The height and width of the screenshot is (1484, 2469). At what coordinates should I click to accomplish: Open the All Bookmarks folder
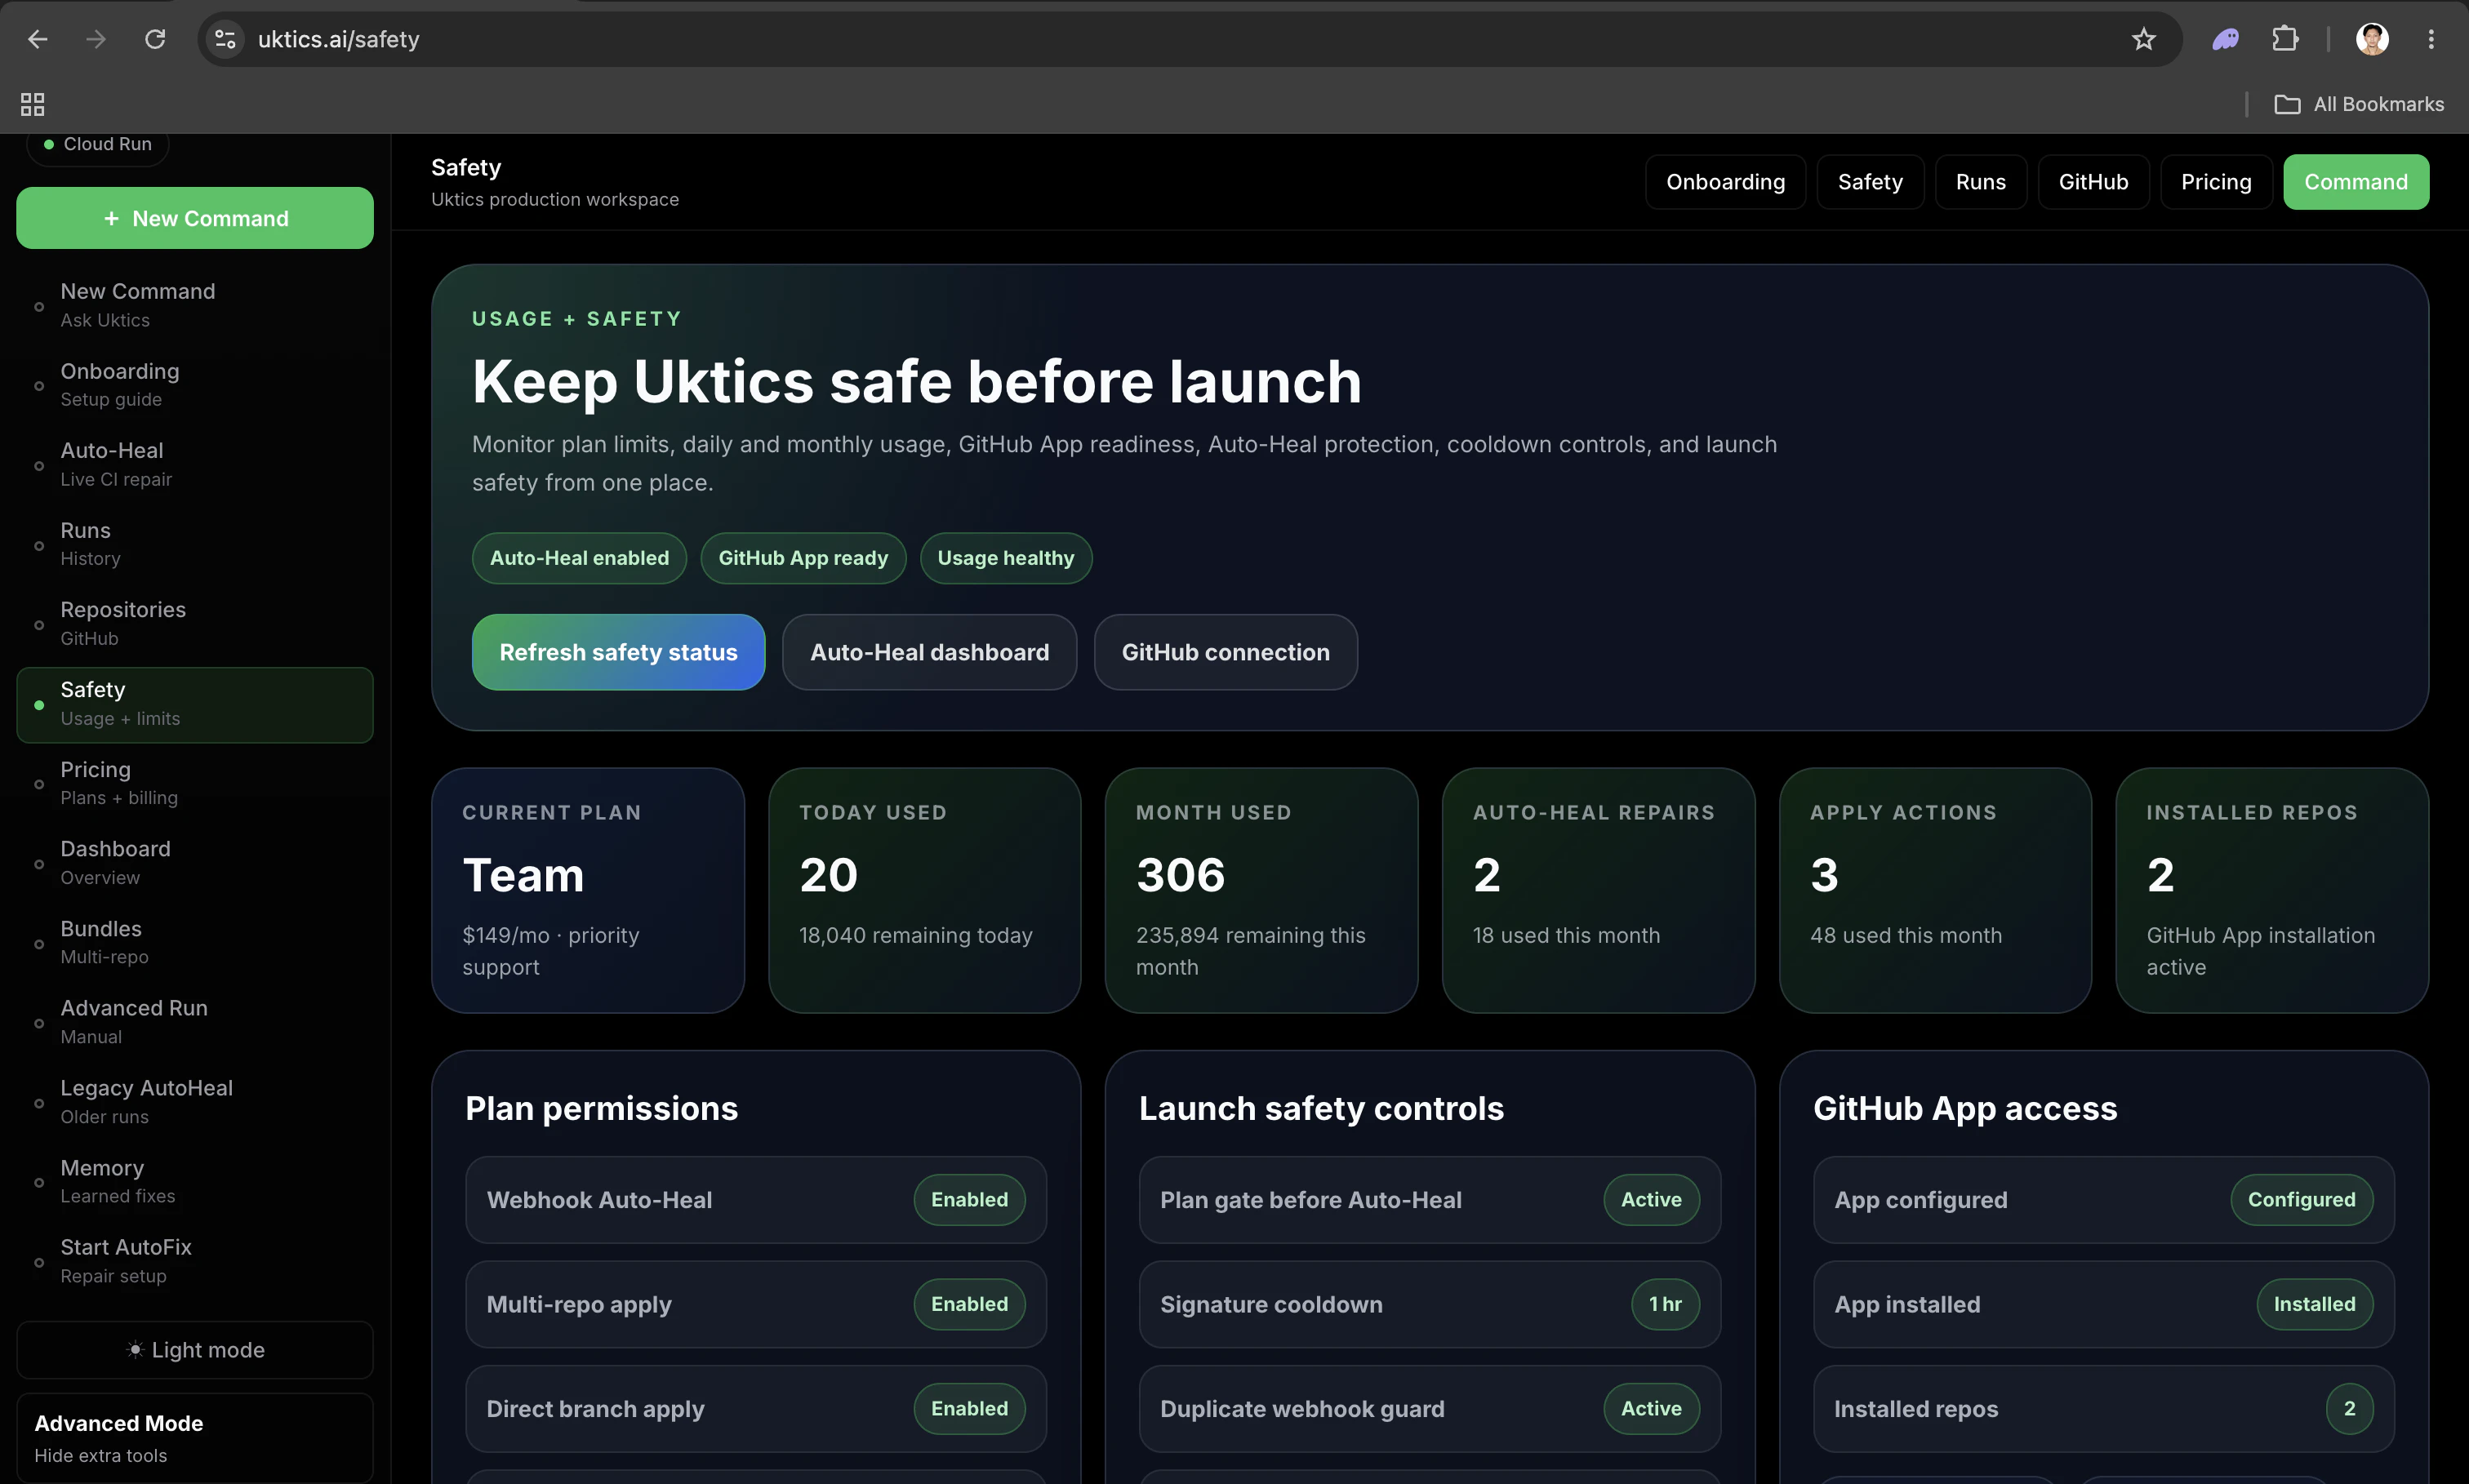point(2359,104)
